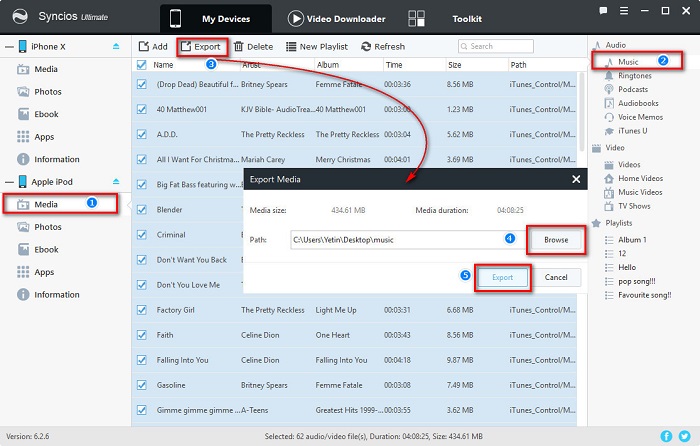Click Browse in Export Media dialog

tap(556, 240)
